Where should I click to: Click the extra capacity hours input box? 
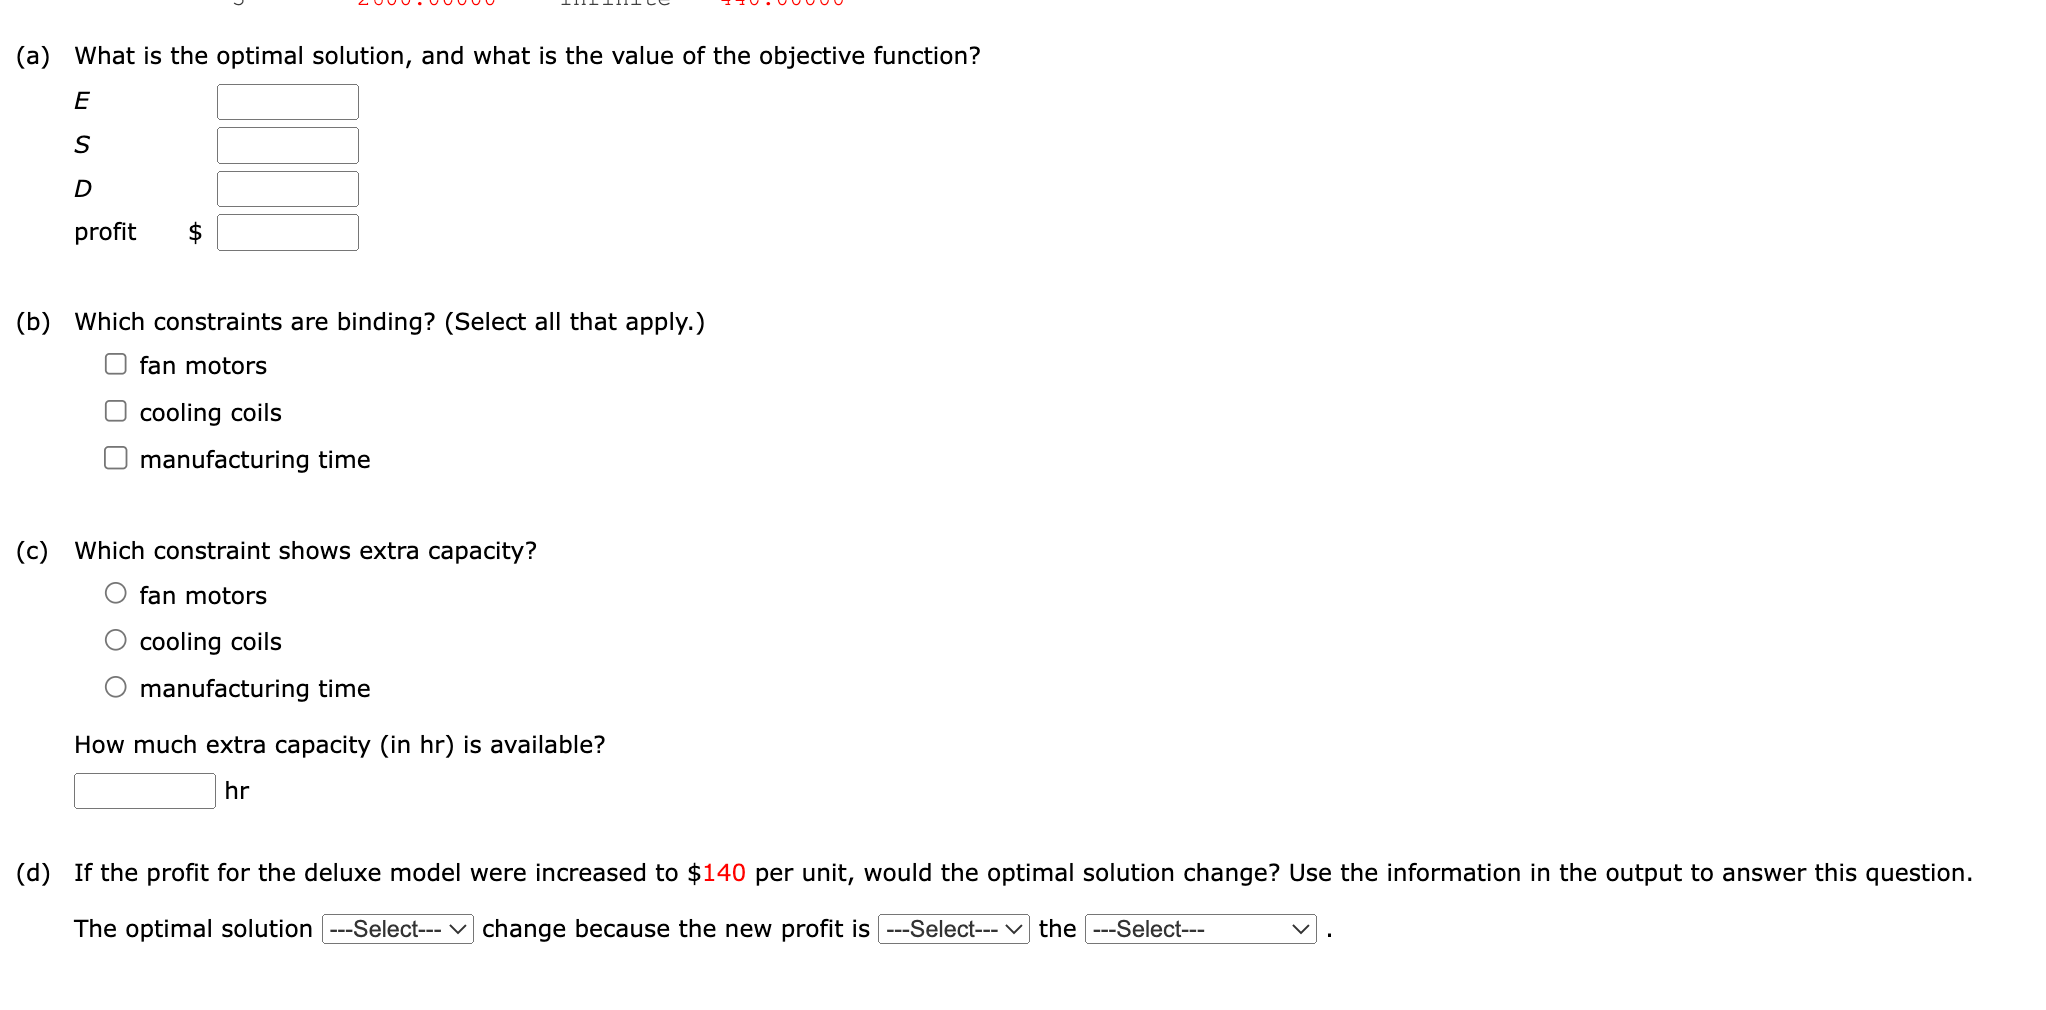(x=143, y=791)
